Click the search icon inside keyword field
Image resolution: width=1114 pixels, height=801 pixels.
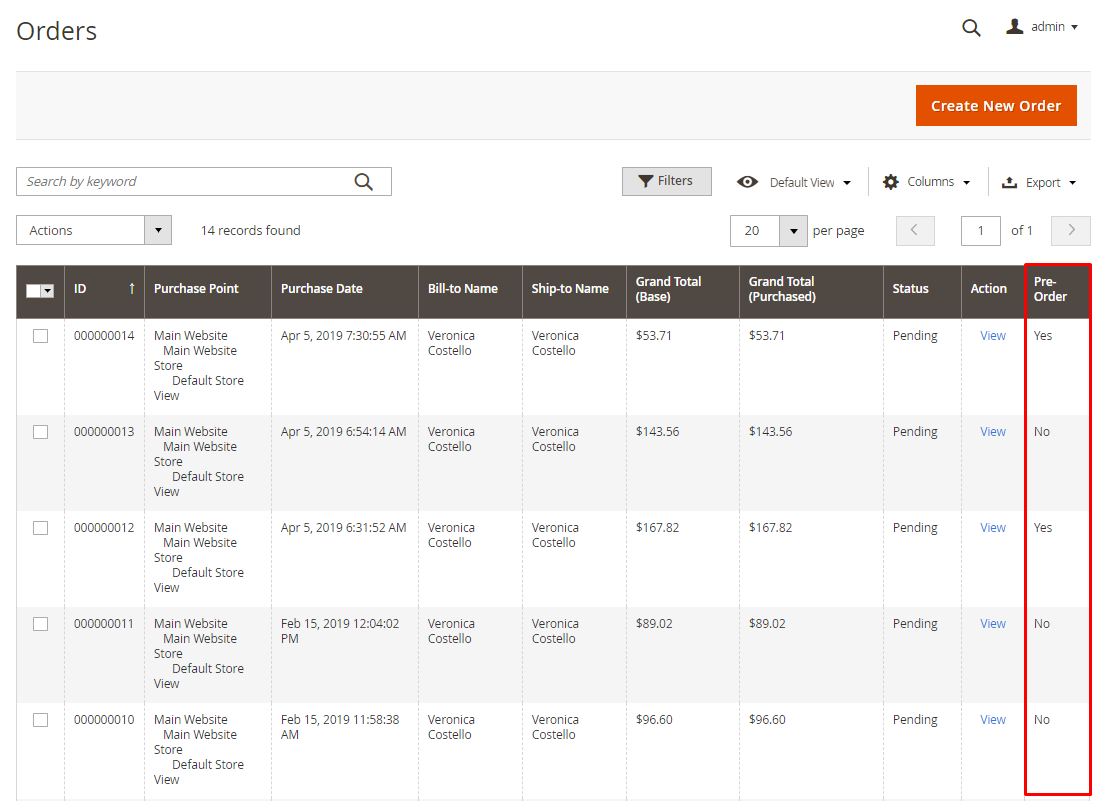point(364,182)
